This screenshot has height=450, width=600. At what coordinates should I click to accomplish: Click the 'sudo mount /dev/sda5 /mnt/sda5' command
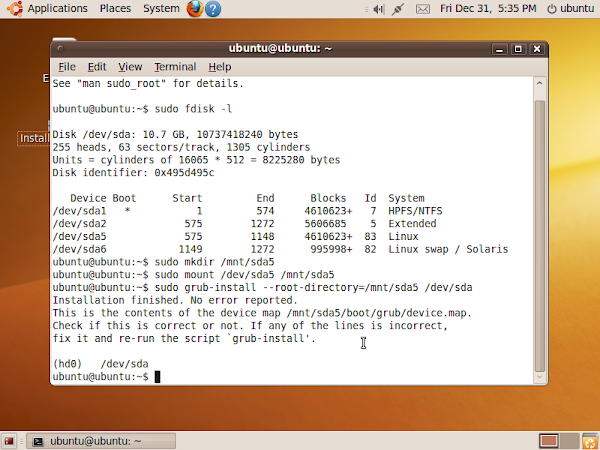(x=244, y=275)
